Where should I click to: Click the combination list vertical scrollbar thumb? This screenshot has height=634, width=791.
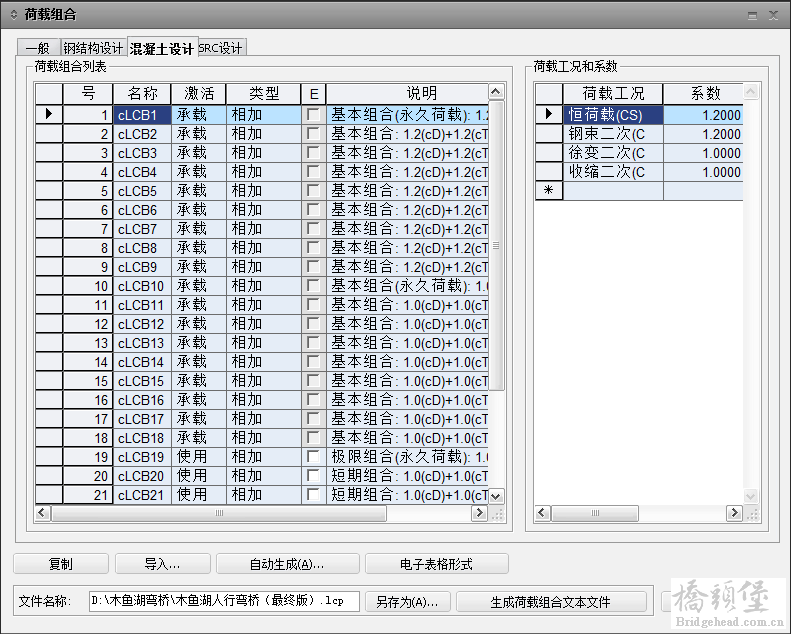496,246
